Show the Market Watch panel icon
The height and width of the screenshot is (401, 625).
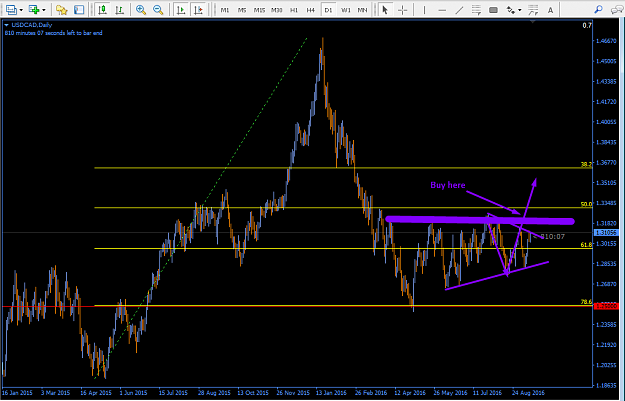click(x=79, y=10)
